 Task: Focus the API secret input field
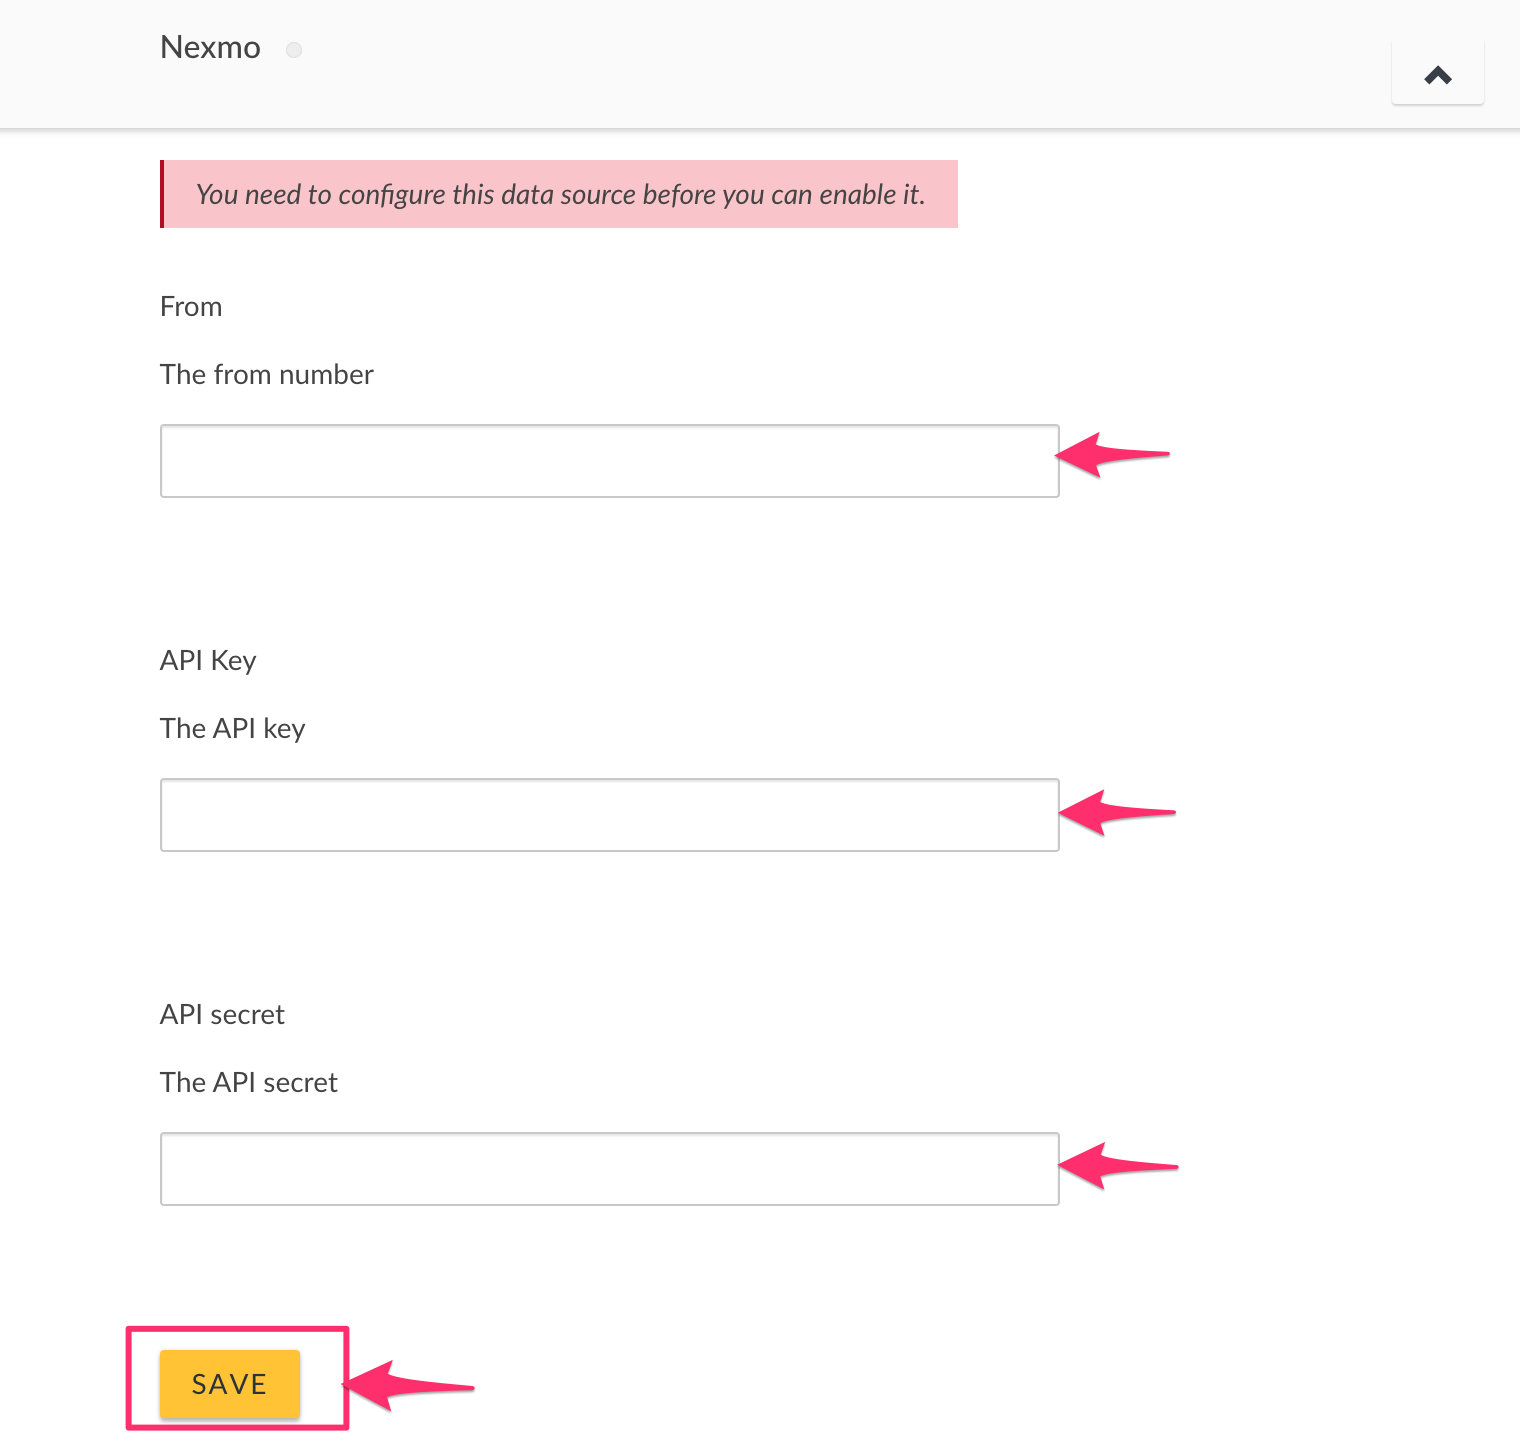(x=609, y=1169)
